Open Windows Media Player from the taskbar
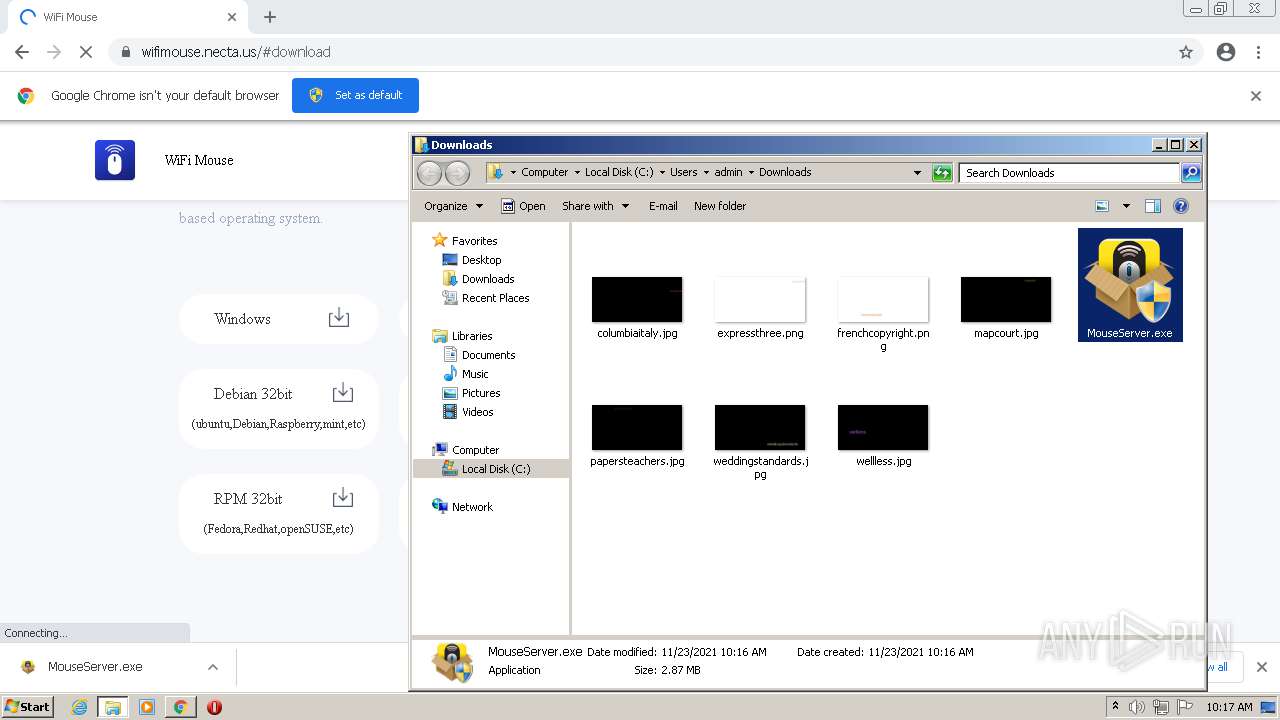The height and width of the screenshot is (720, 1280). pyautogui.click(x=147, y=707)
